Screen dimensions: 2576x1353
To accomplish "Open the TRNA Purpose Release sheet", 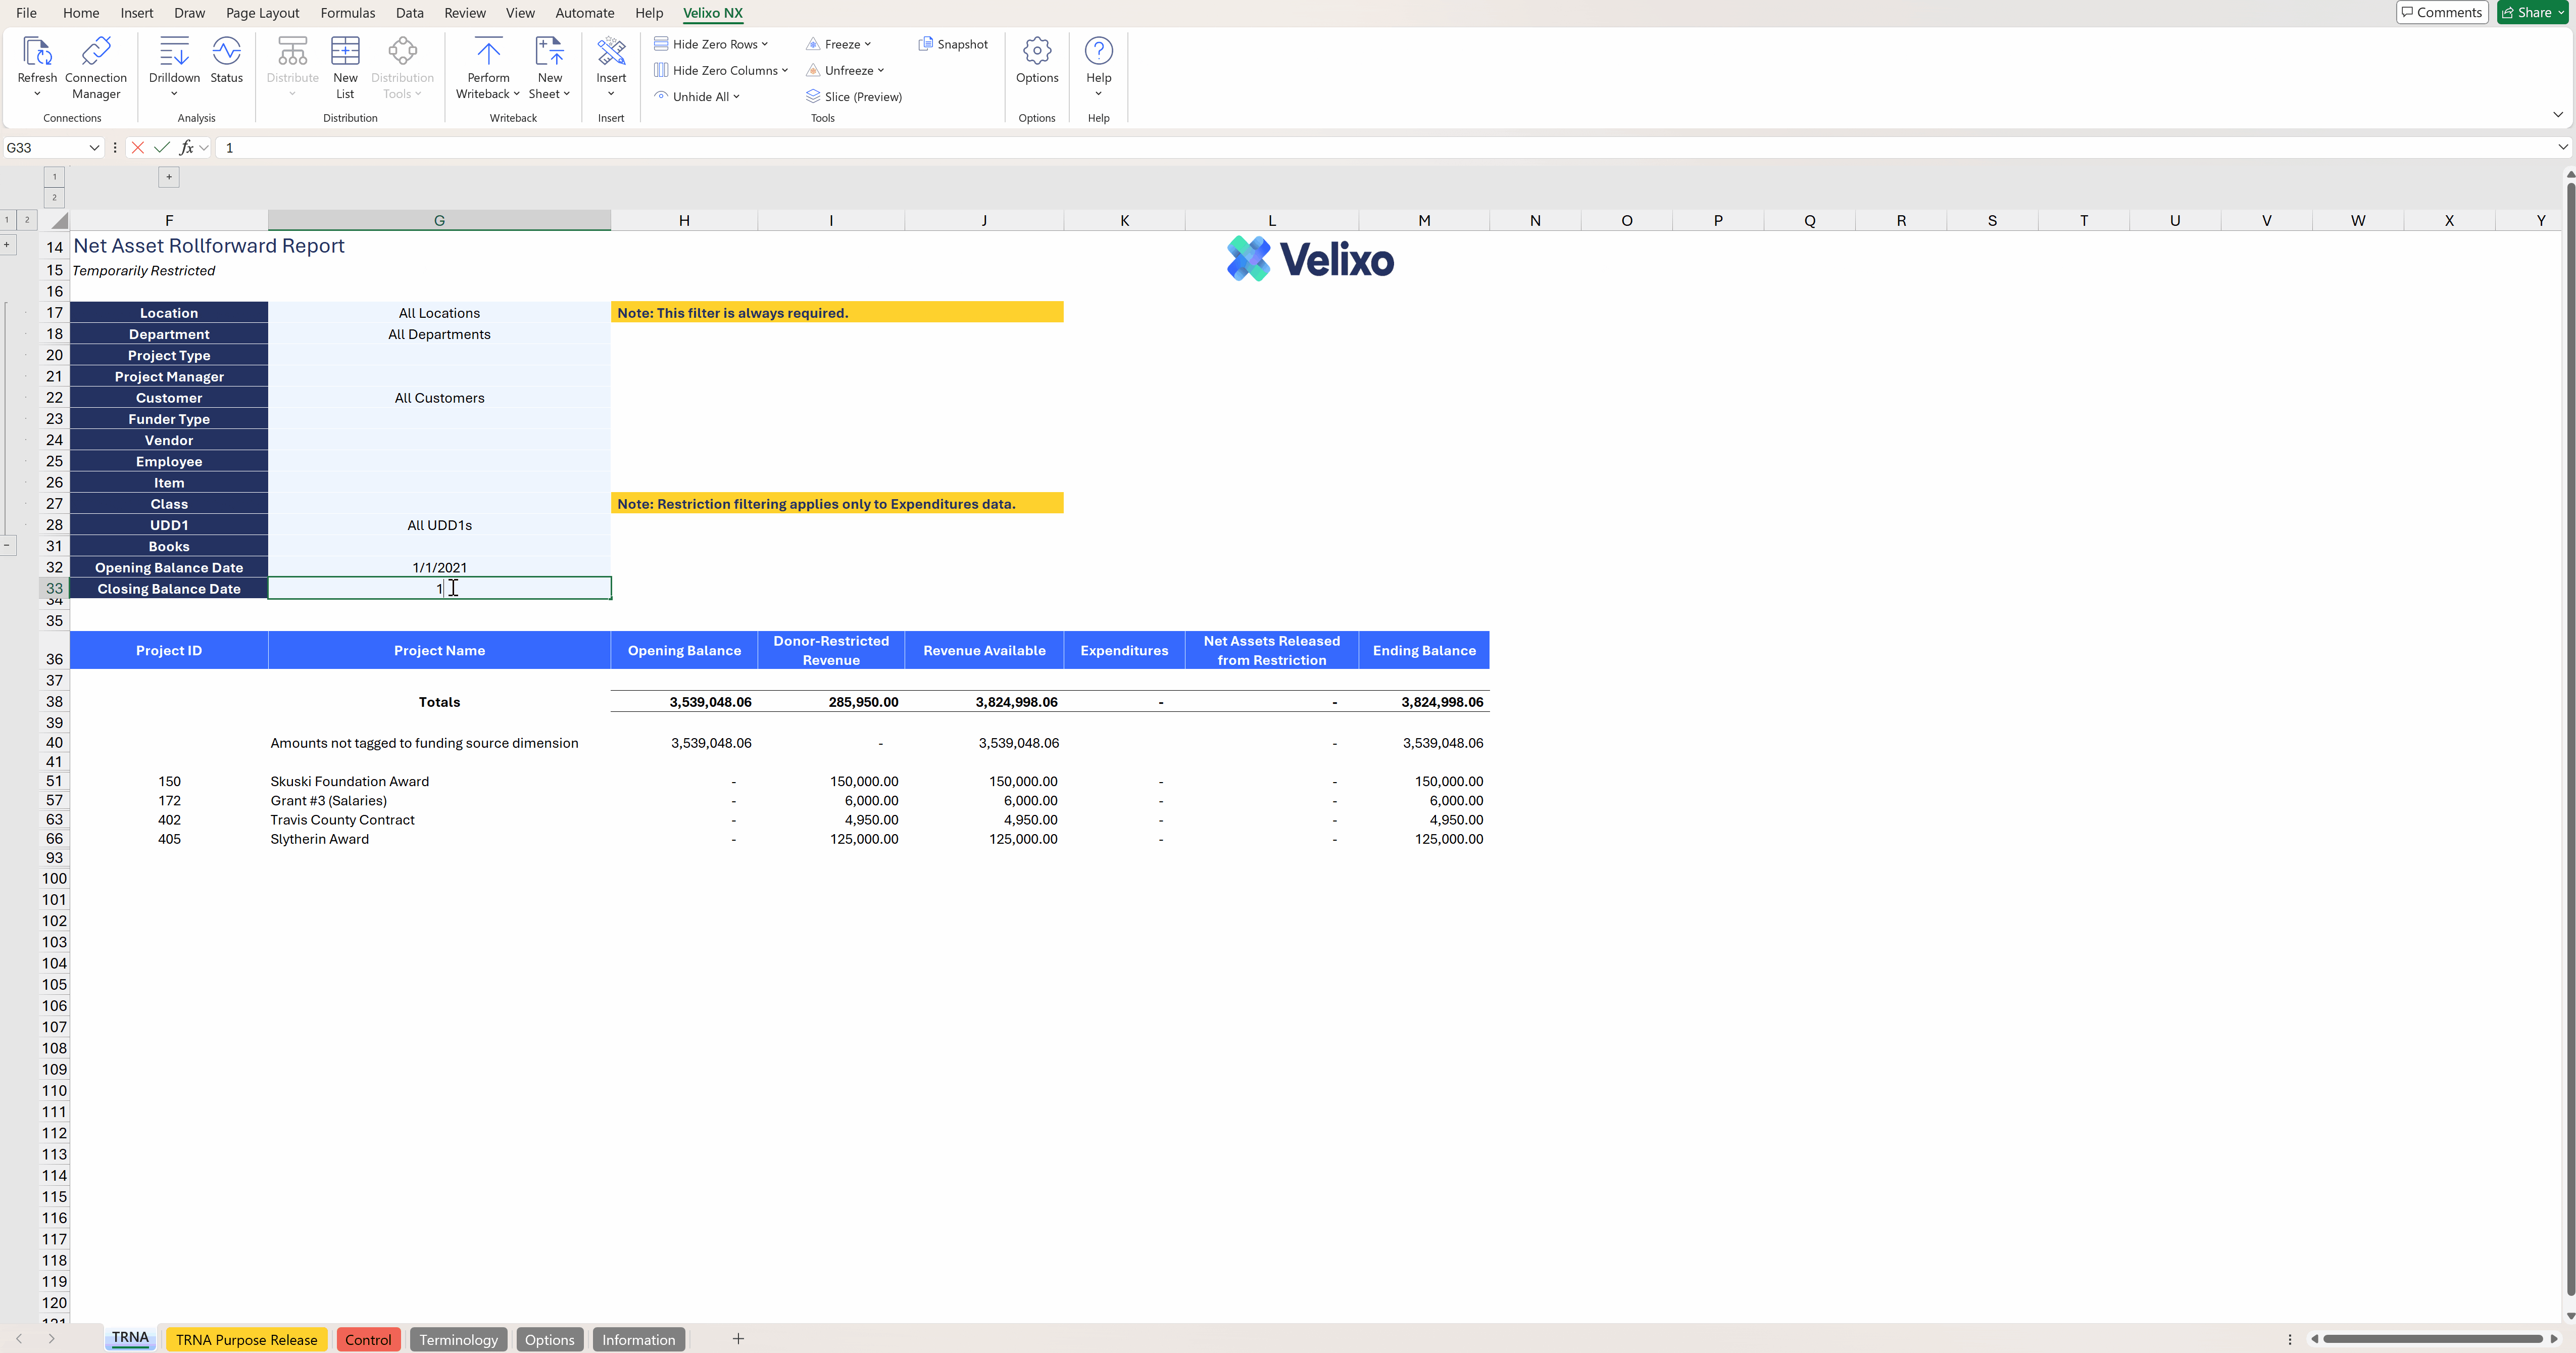I will click(246, 1339).
